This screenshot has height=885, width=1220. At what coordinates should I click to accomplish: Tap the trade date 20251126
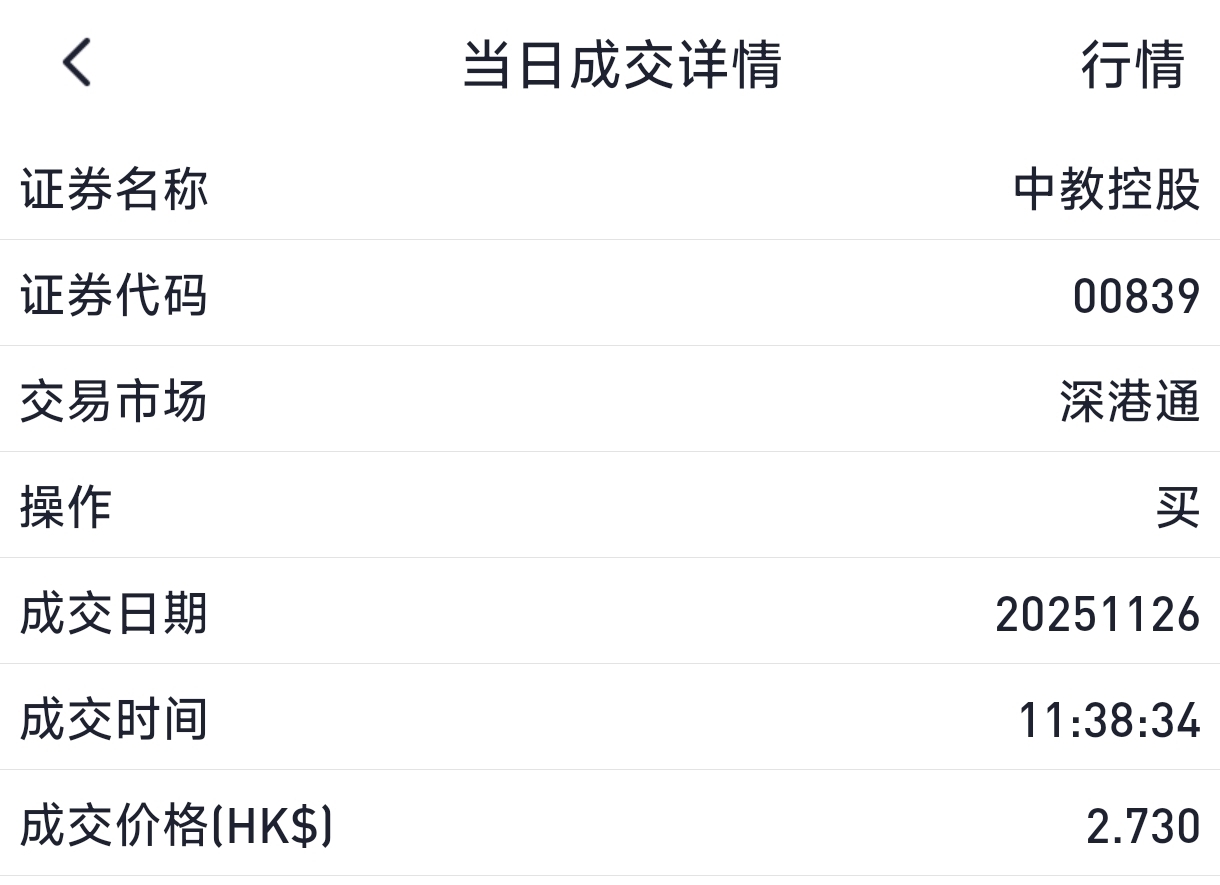(1097, 615)
